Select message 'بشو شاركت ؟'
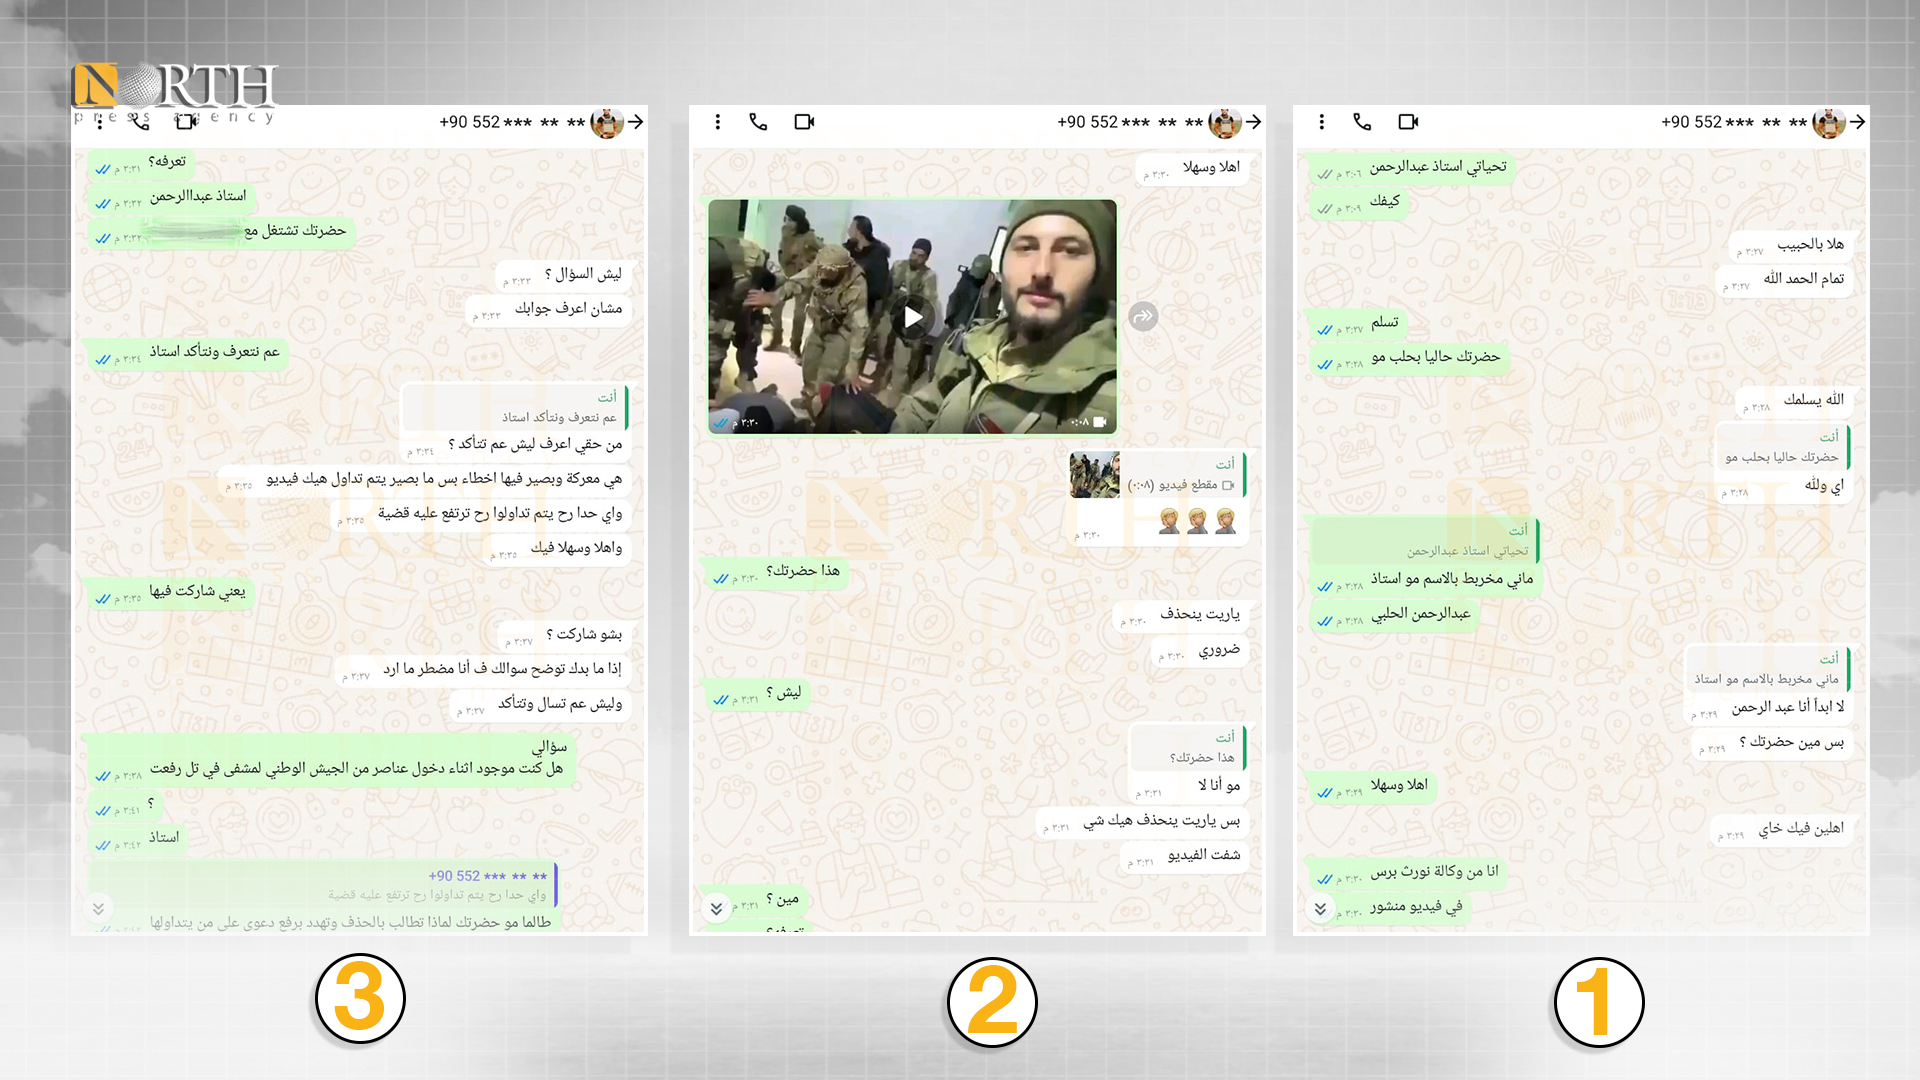Image resolution: width=1920 pixels, height=1080 pixels. tap(563, 636)
